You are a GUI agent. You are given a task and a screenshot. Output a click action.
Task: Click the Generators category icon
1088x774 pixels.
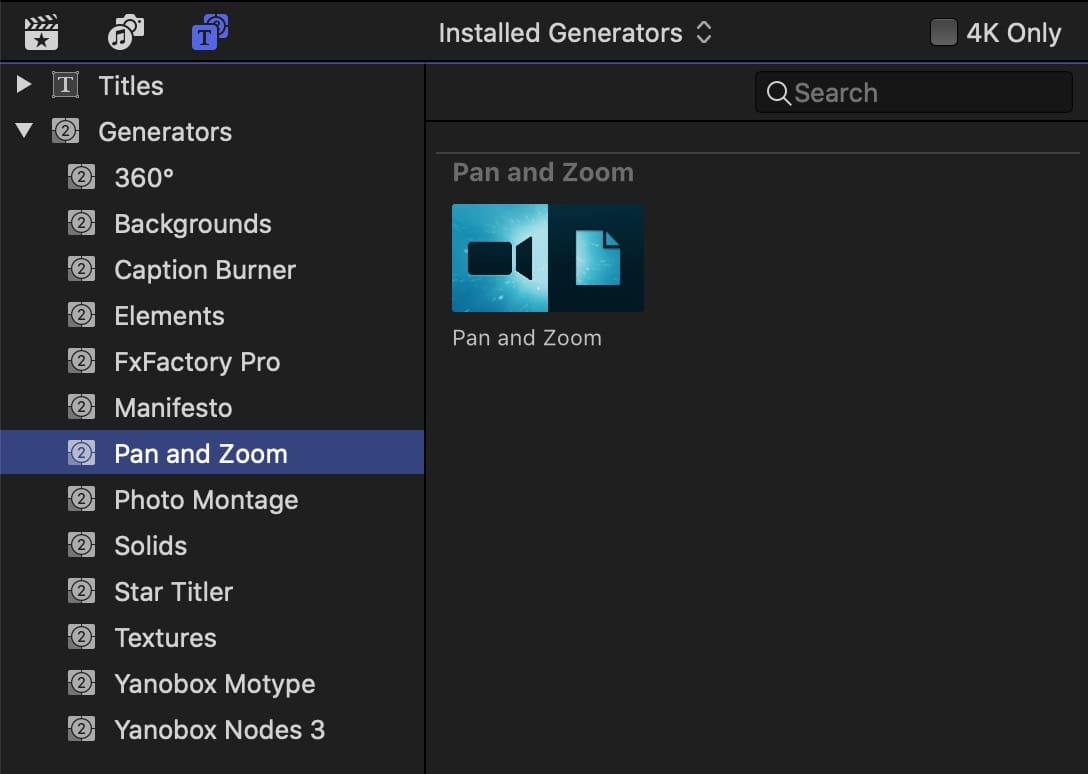click(65, 132)
